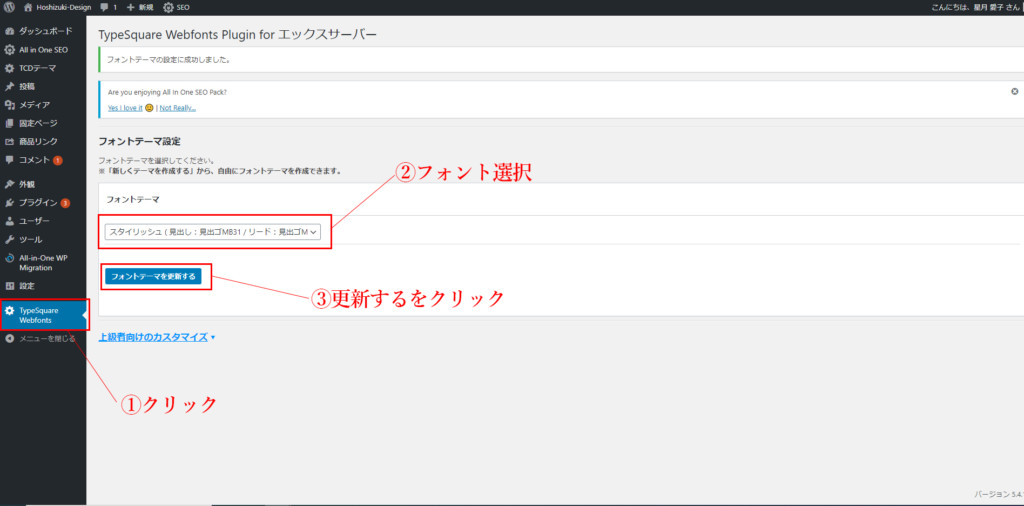Open Hoshizuki-Design site home link
Viewport: 1024px width, 506px height.
click(57, 7)
